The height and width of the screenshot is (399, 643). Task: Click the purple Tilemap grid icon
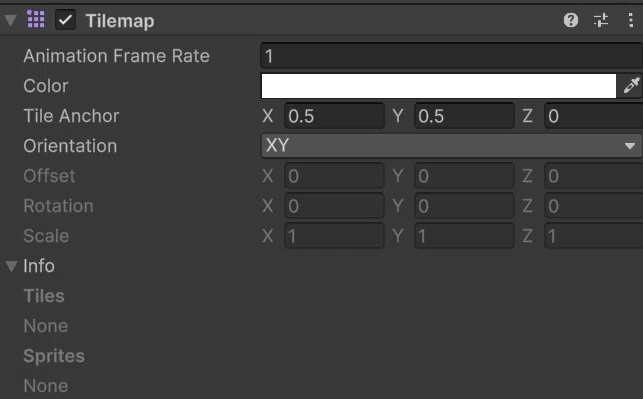pyautogui.click(x=36, y=19)
